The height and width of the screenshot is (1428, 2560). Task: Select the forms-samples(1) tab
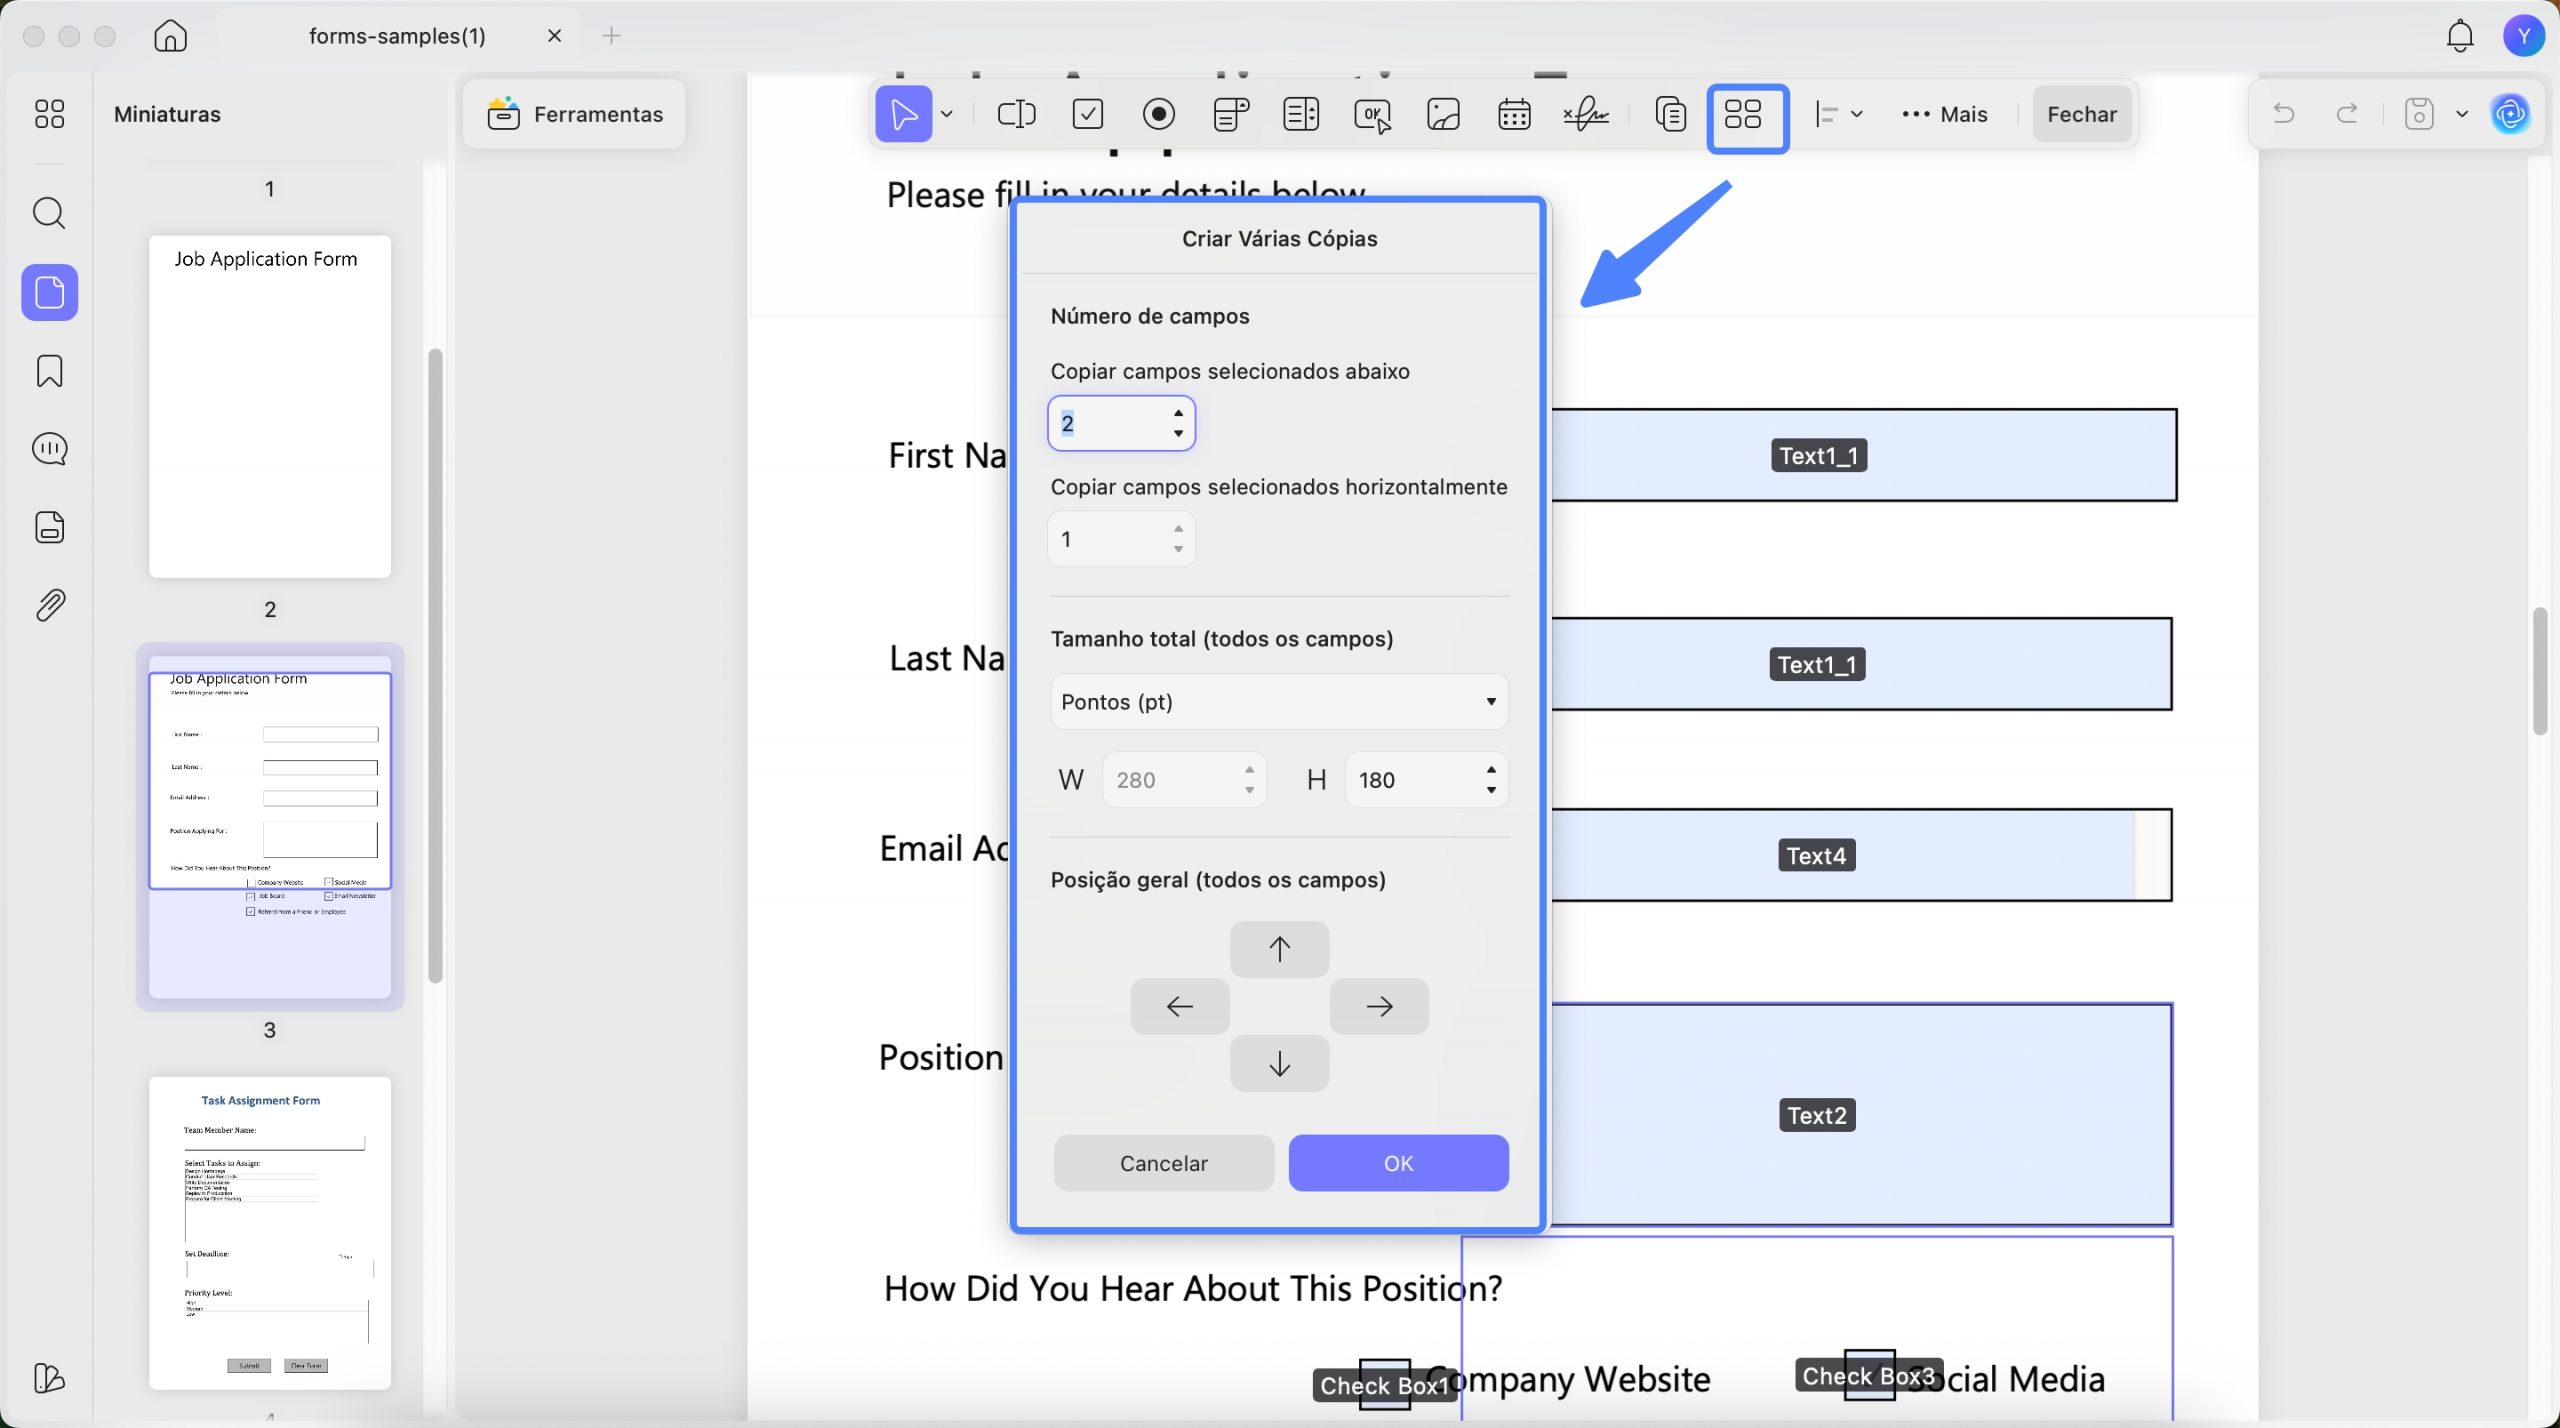click(x=397, y=36)
